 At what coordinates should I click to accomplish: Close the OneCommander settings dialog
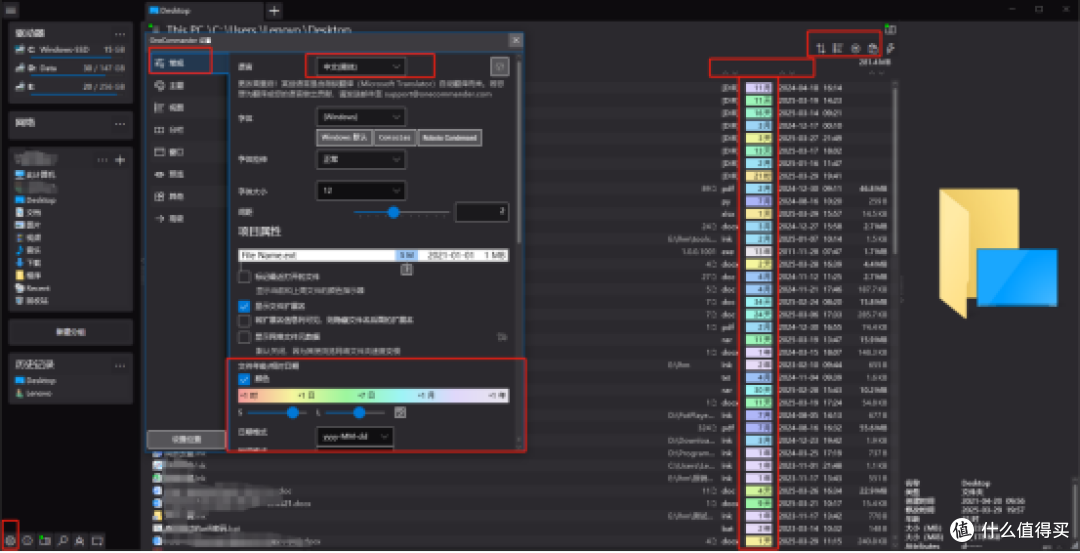click(x=516, y=41)
